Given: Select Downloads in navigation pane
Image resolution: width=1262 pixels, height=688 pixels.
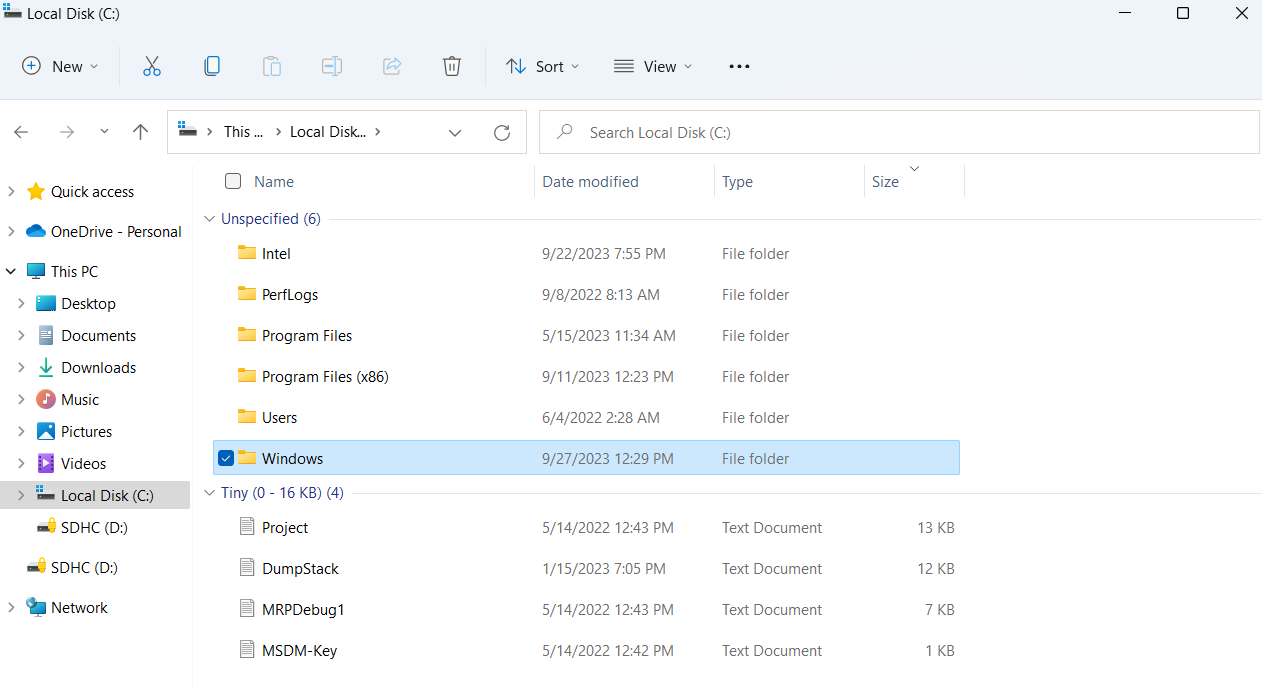Looking at the screenshot, I should (98, 368).
